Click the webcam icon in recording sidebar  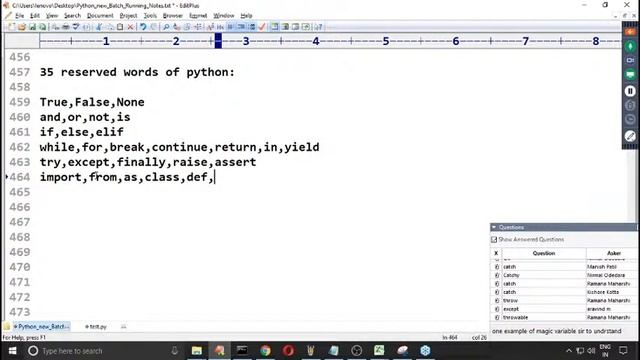(x=630, y=60)
